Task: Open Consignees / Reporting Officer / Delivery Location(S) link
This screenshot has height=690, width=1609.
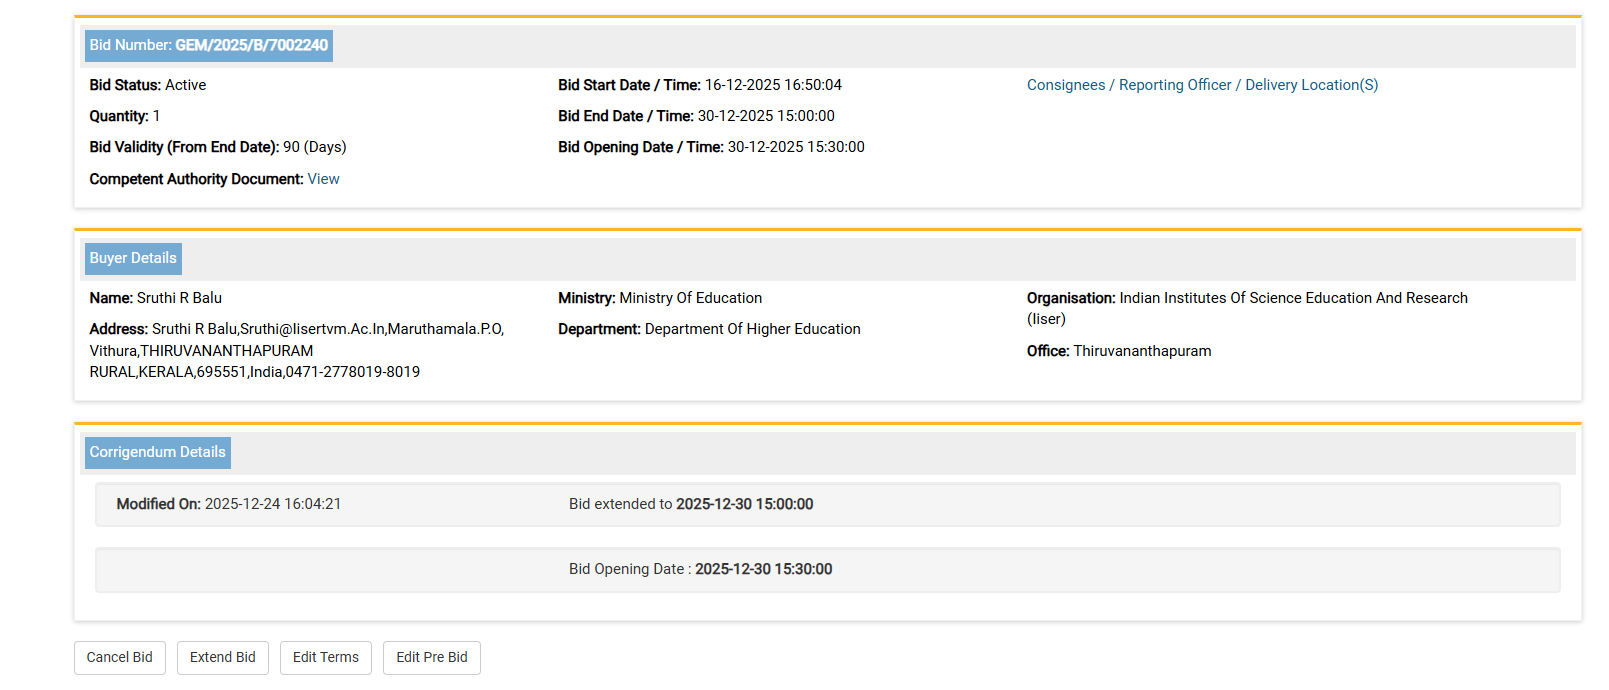Action: pos(1202,85)
